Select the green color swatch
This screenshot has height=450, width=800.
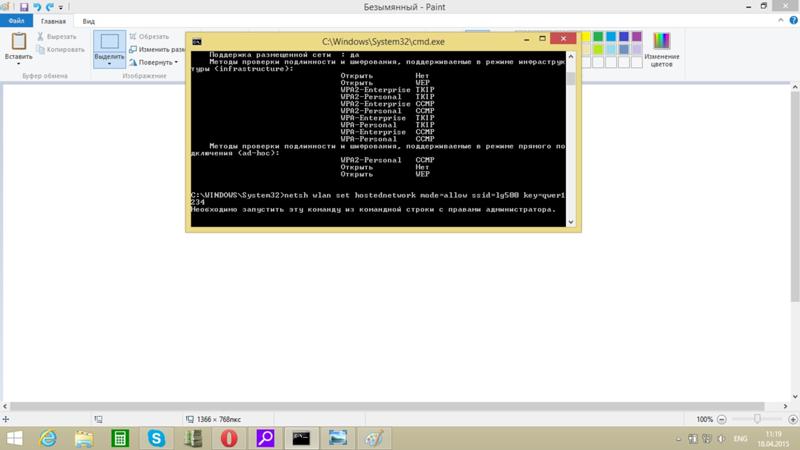pos(598,37)
